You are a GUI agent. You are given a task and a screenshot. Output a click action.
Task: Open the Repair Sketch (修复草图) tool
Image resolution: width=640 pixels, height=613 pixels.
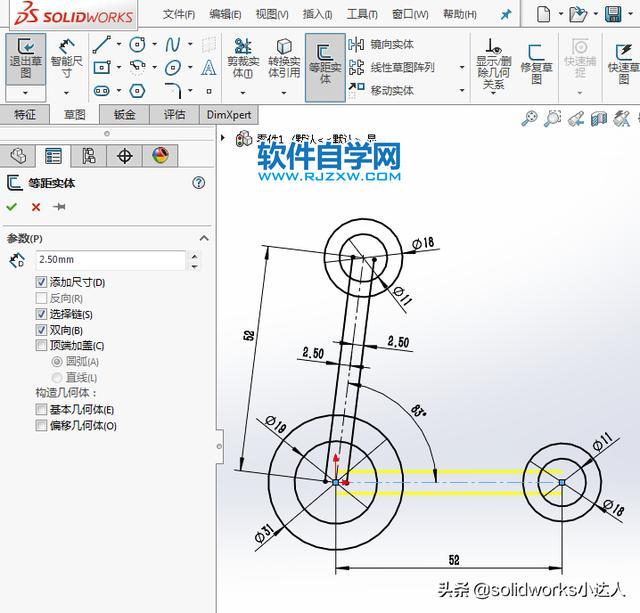(536, 62)
